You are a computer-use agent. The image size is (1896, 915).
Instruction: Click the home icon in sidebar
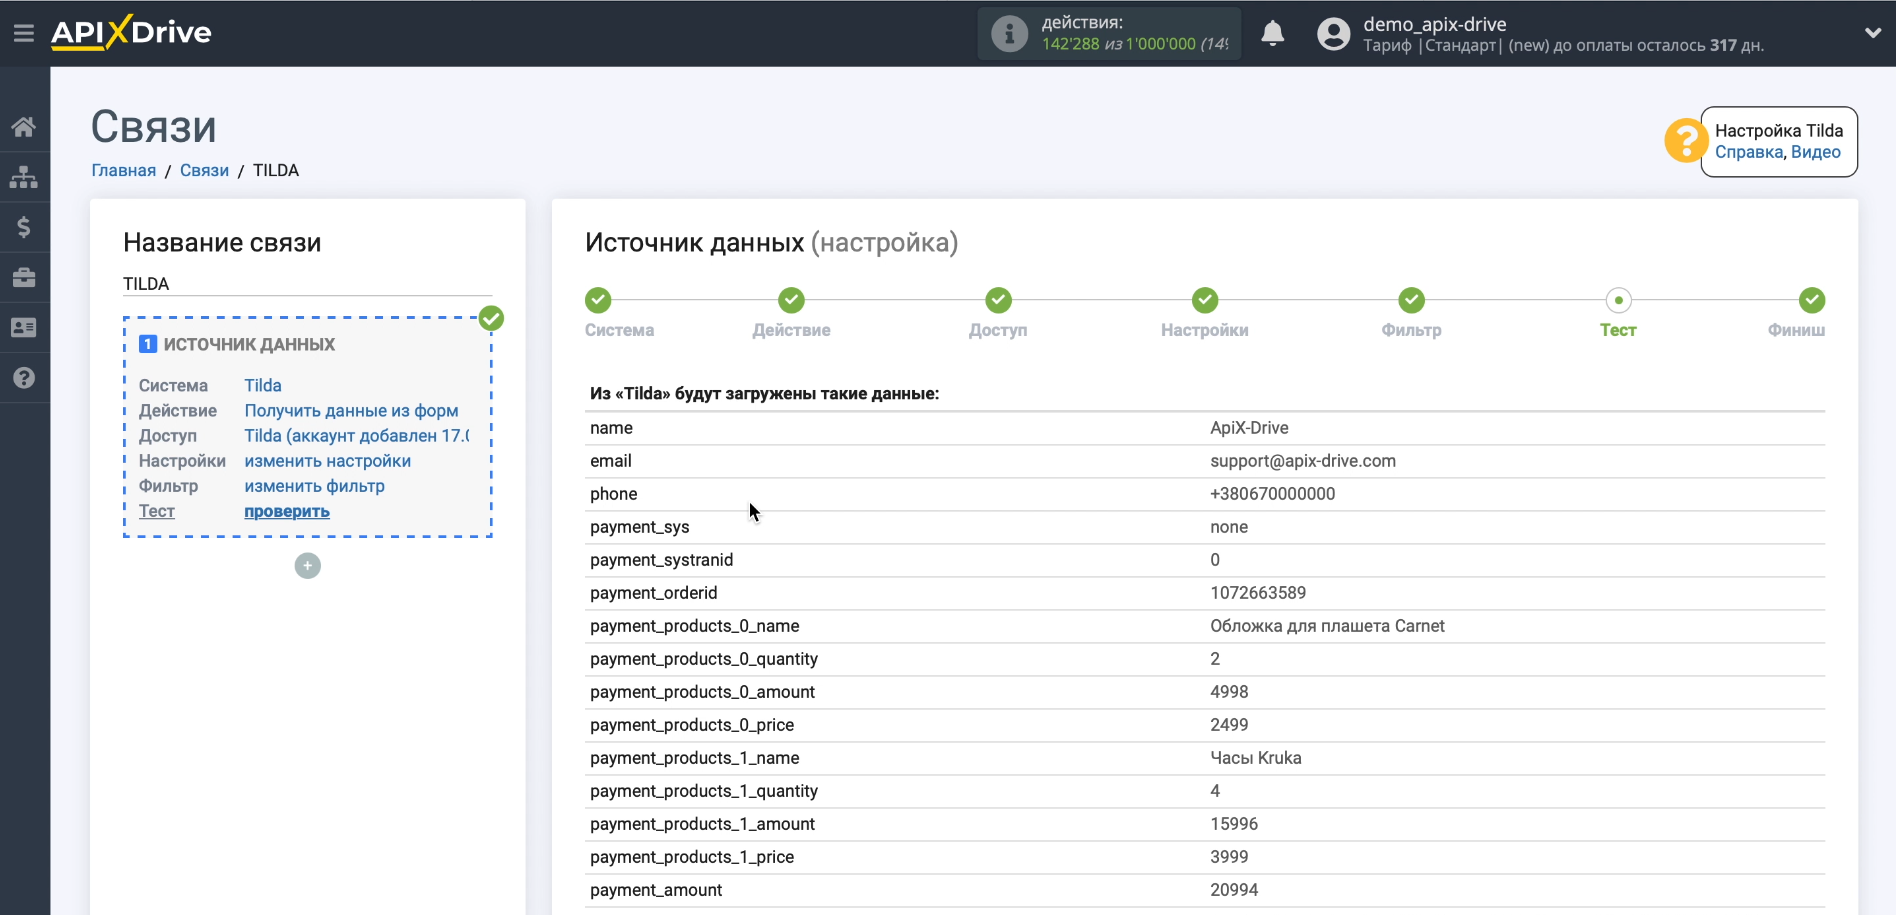pos(24,127)
